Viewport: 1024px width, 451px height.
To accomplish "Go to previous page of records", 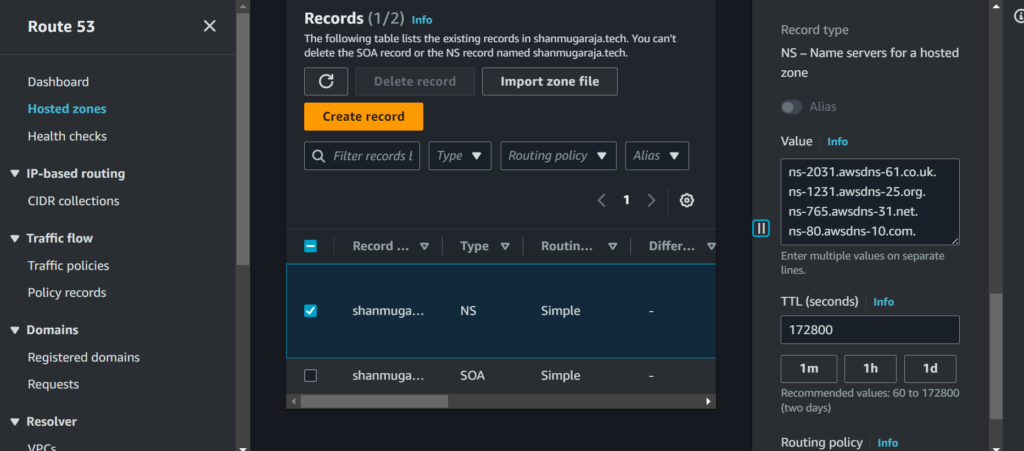I will tap(602, 200).
